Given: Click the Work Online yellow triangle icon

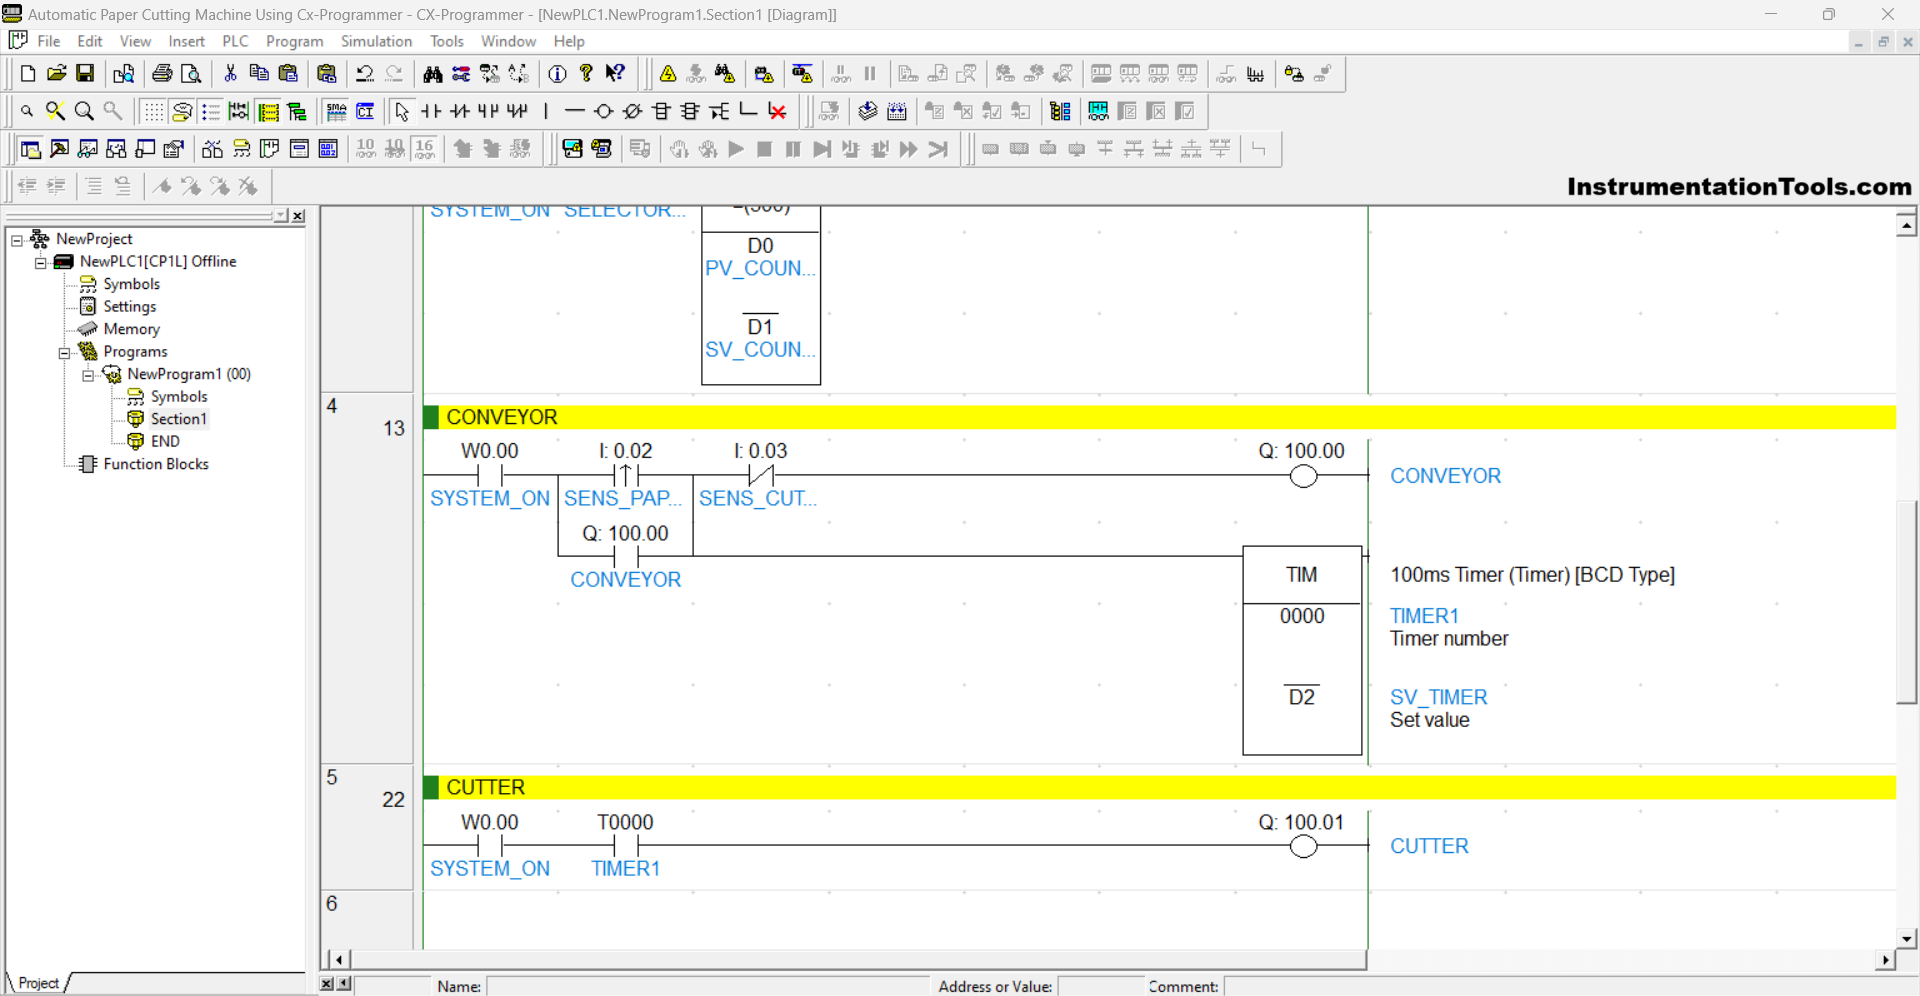Looking at the screenshot, I should [668, 74].
